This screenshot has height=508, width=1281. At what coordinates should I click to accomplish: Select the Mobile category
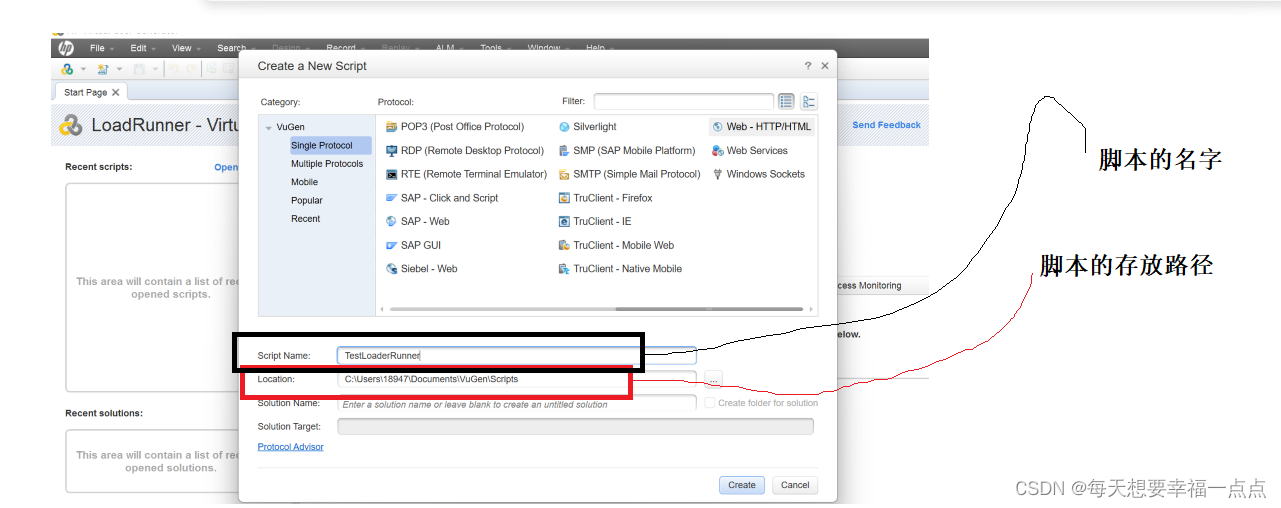tap(304, 182)
